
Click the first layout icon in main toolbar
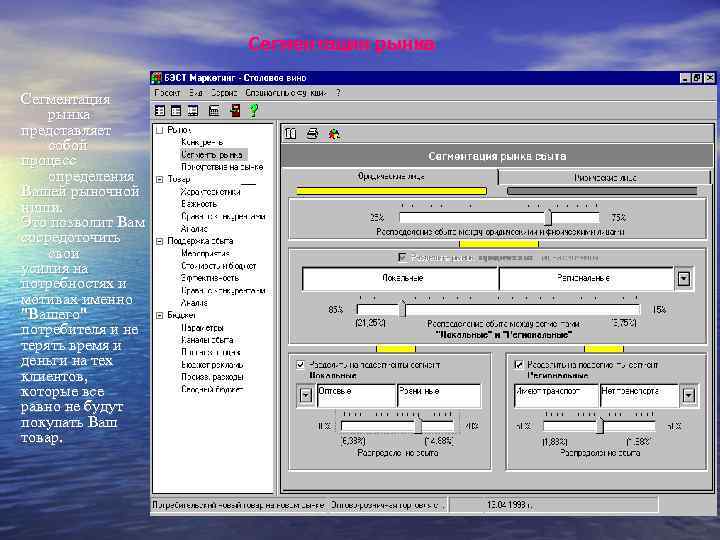[x=160, y=110]
